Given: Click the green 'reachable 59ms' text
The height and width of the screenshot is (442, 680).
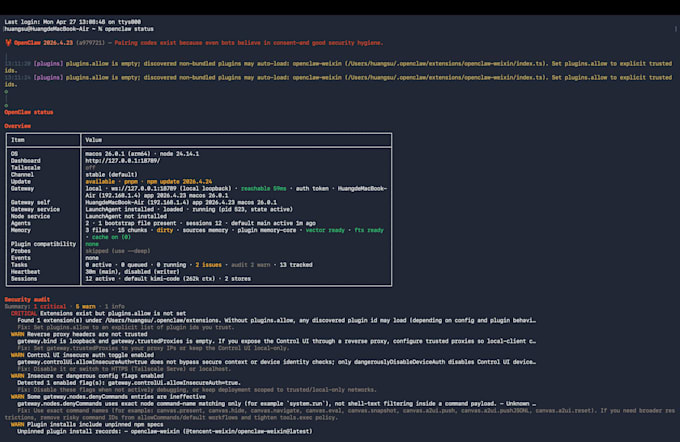Looking at the screenshot, I should pos(264,188).
